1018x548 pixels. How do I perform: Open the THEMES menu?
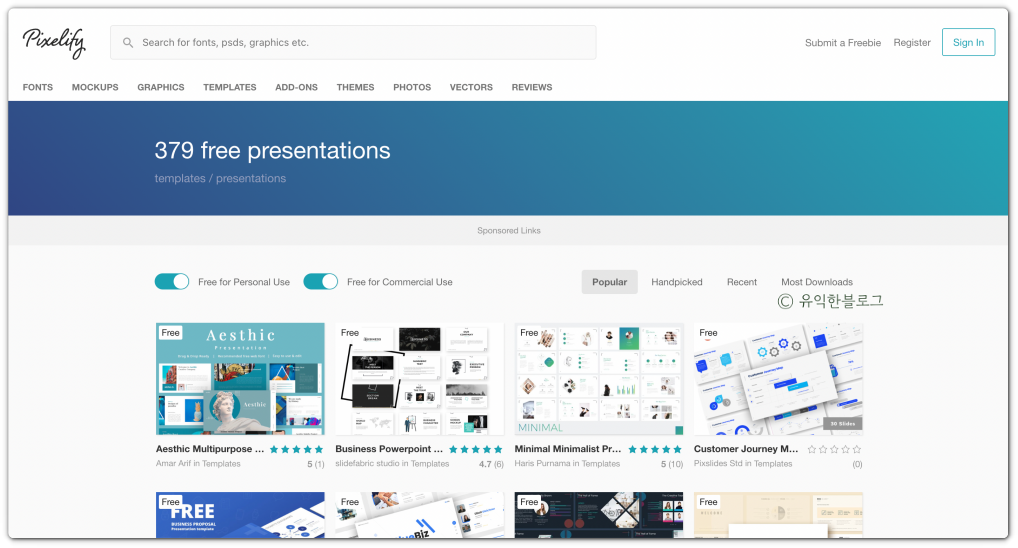click(355, 87)
